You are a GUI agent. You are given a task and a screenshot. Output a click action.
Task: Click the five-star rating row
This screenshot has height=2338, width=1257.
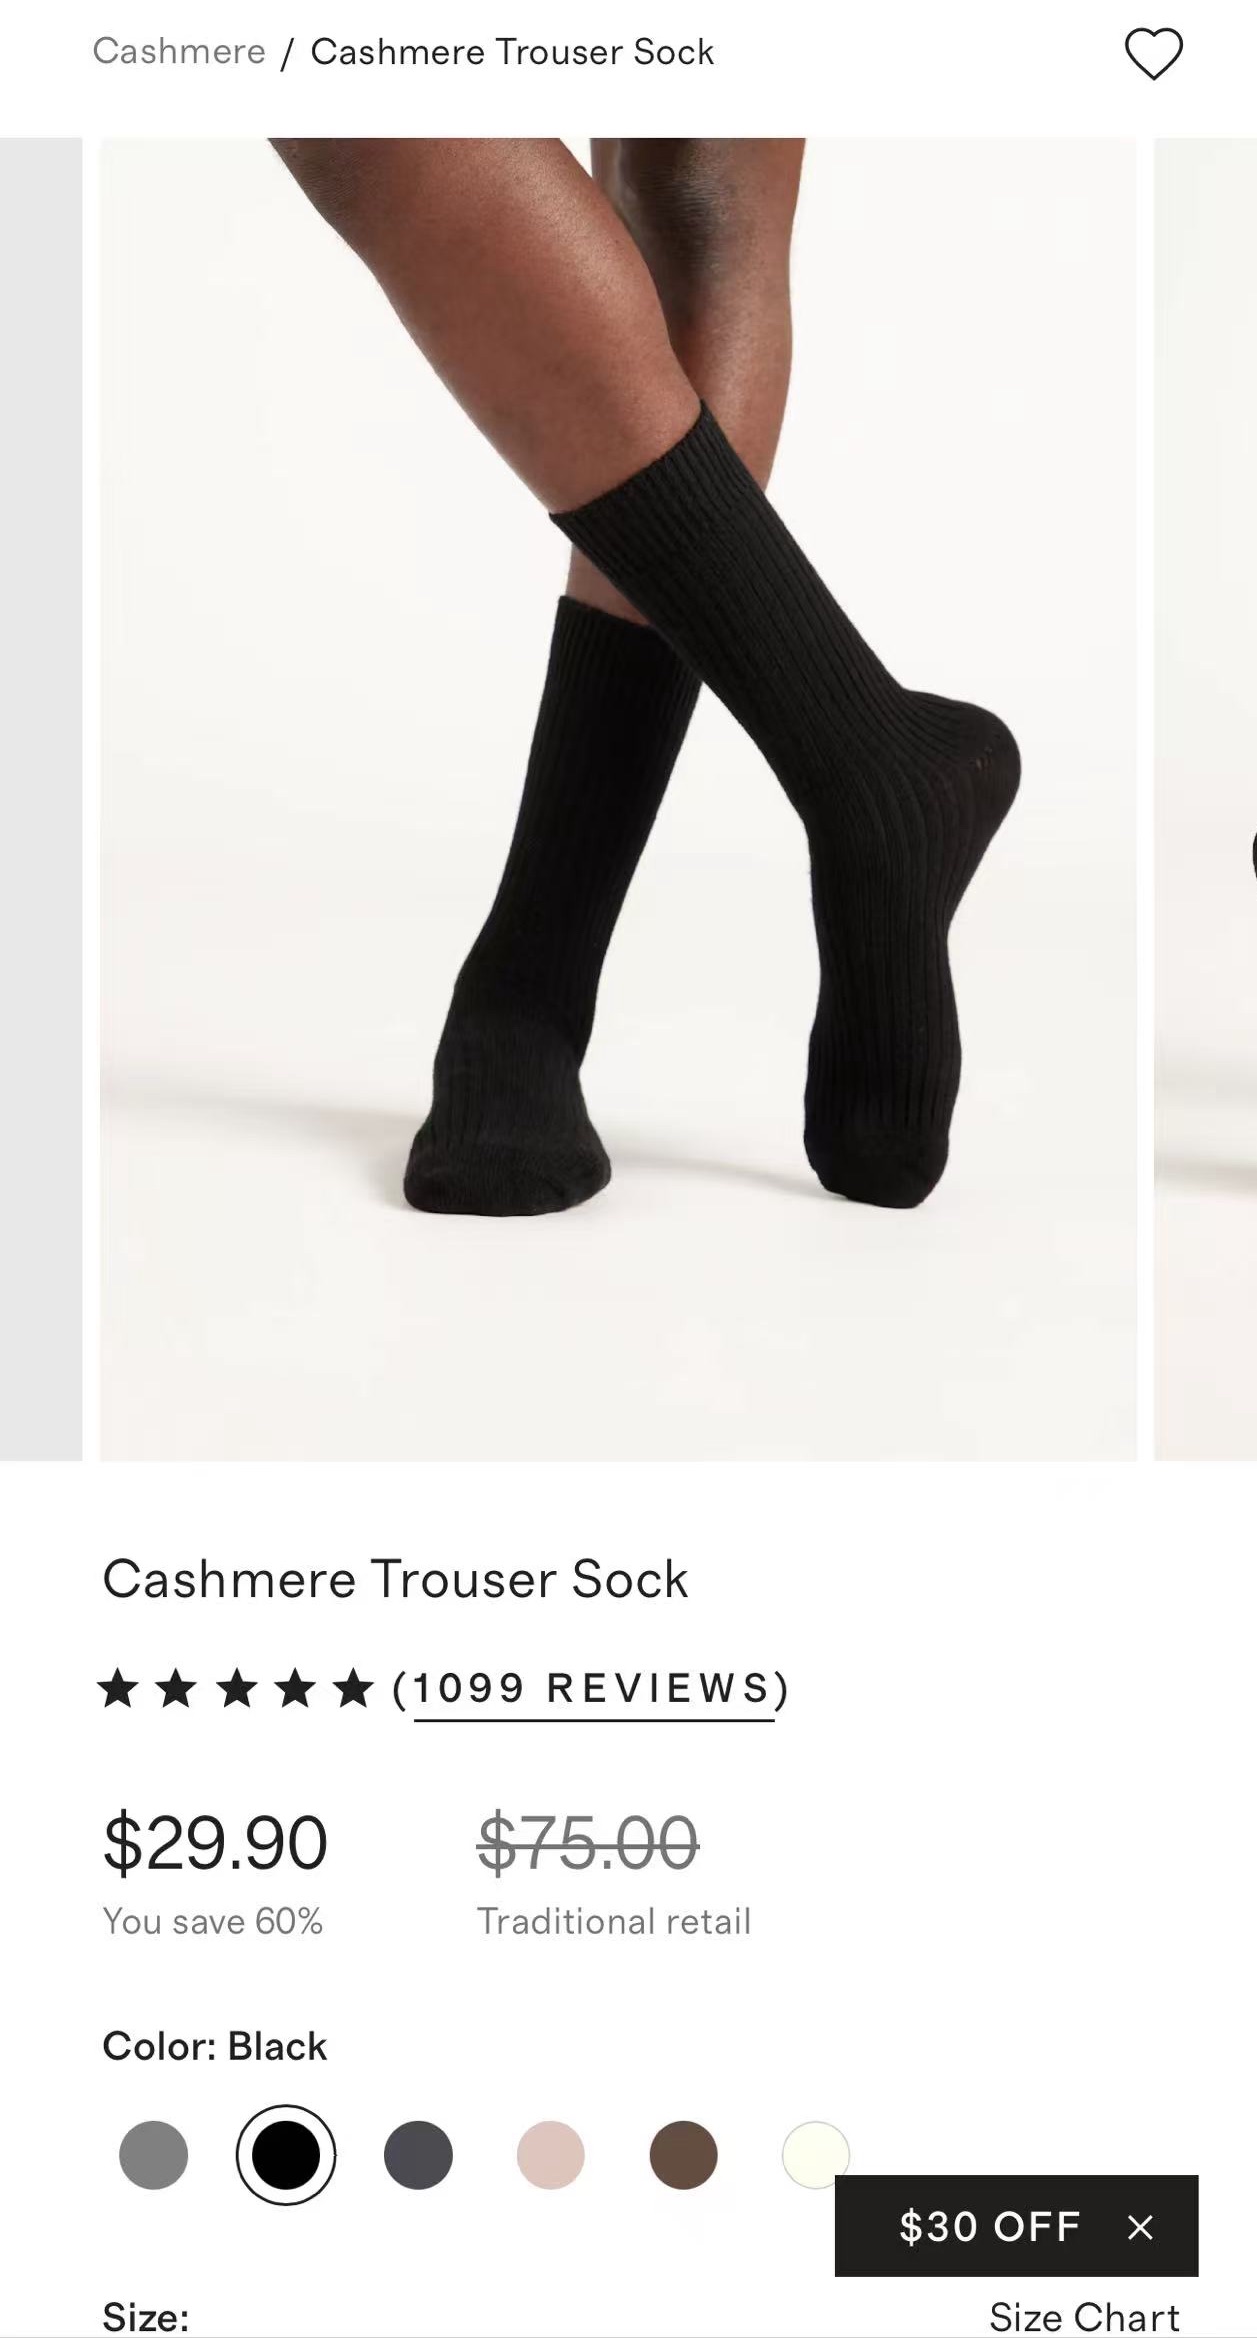[x=235, y=1688]
